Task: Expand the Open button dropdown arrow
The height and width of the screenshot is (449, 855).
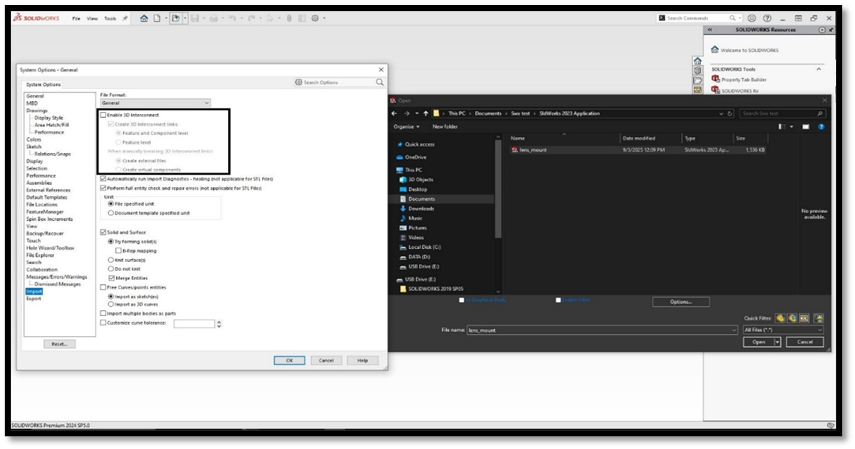Action: [x=778, y=342]
